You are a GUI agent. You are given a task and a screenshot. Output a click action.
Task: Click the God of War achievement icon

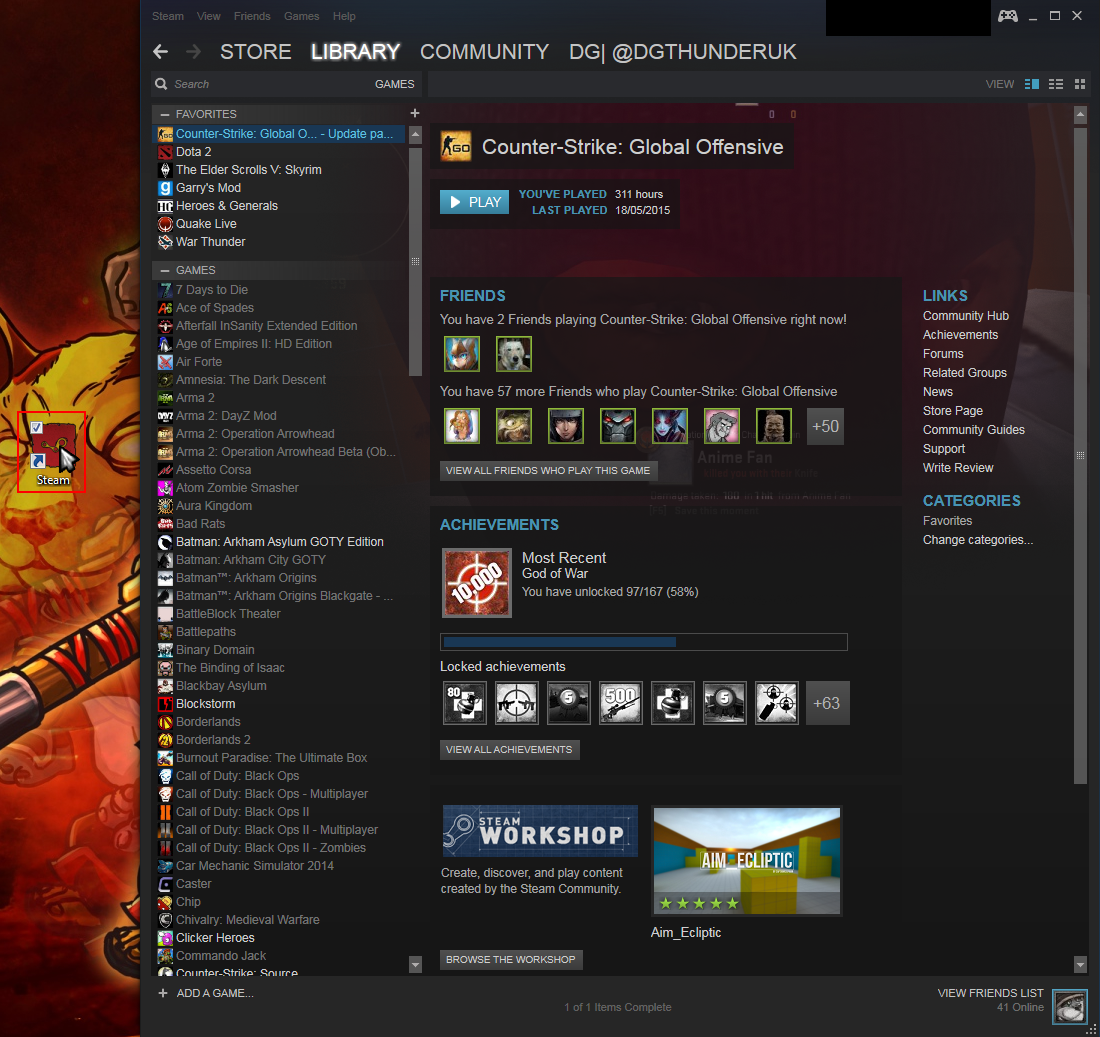point(477,583)
